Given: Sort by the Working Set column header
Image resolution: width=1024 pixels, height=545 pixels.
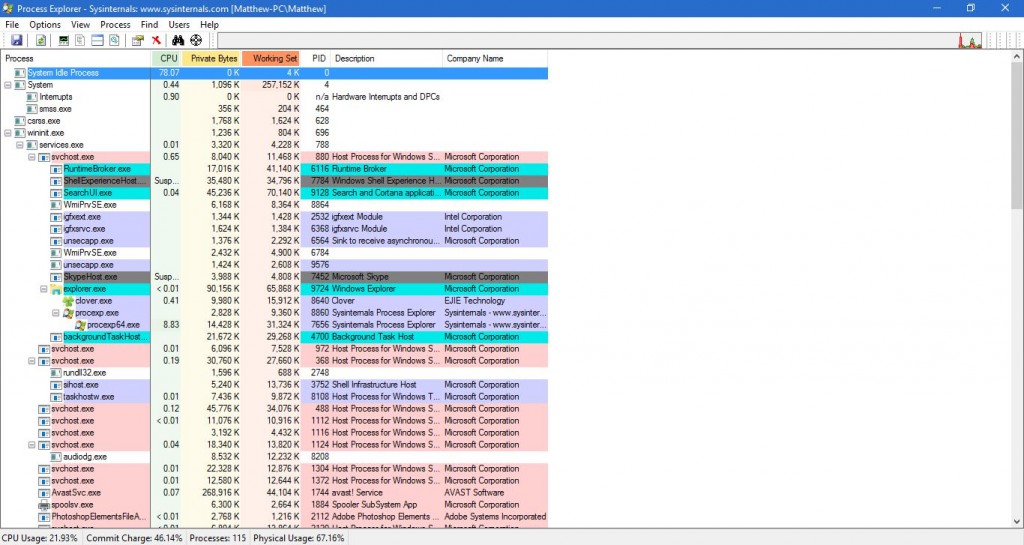Looking at the screenshot, I should tap(271, 58).
